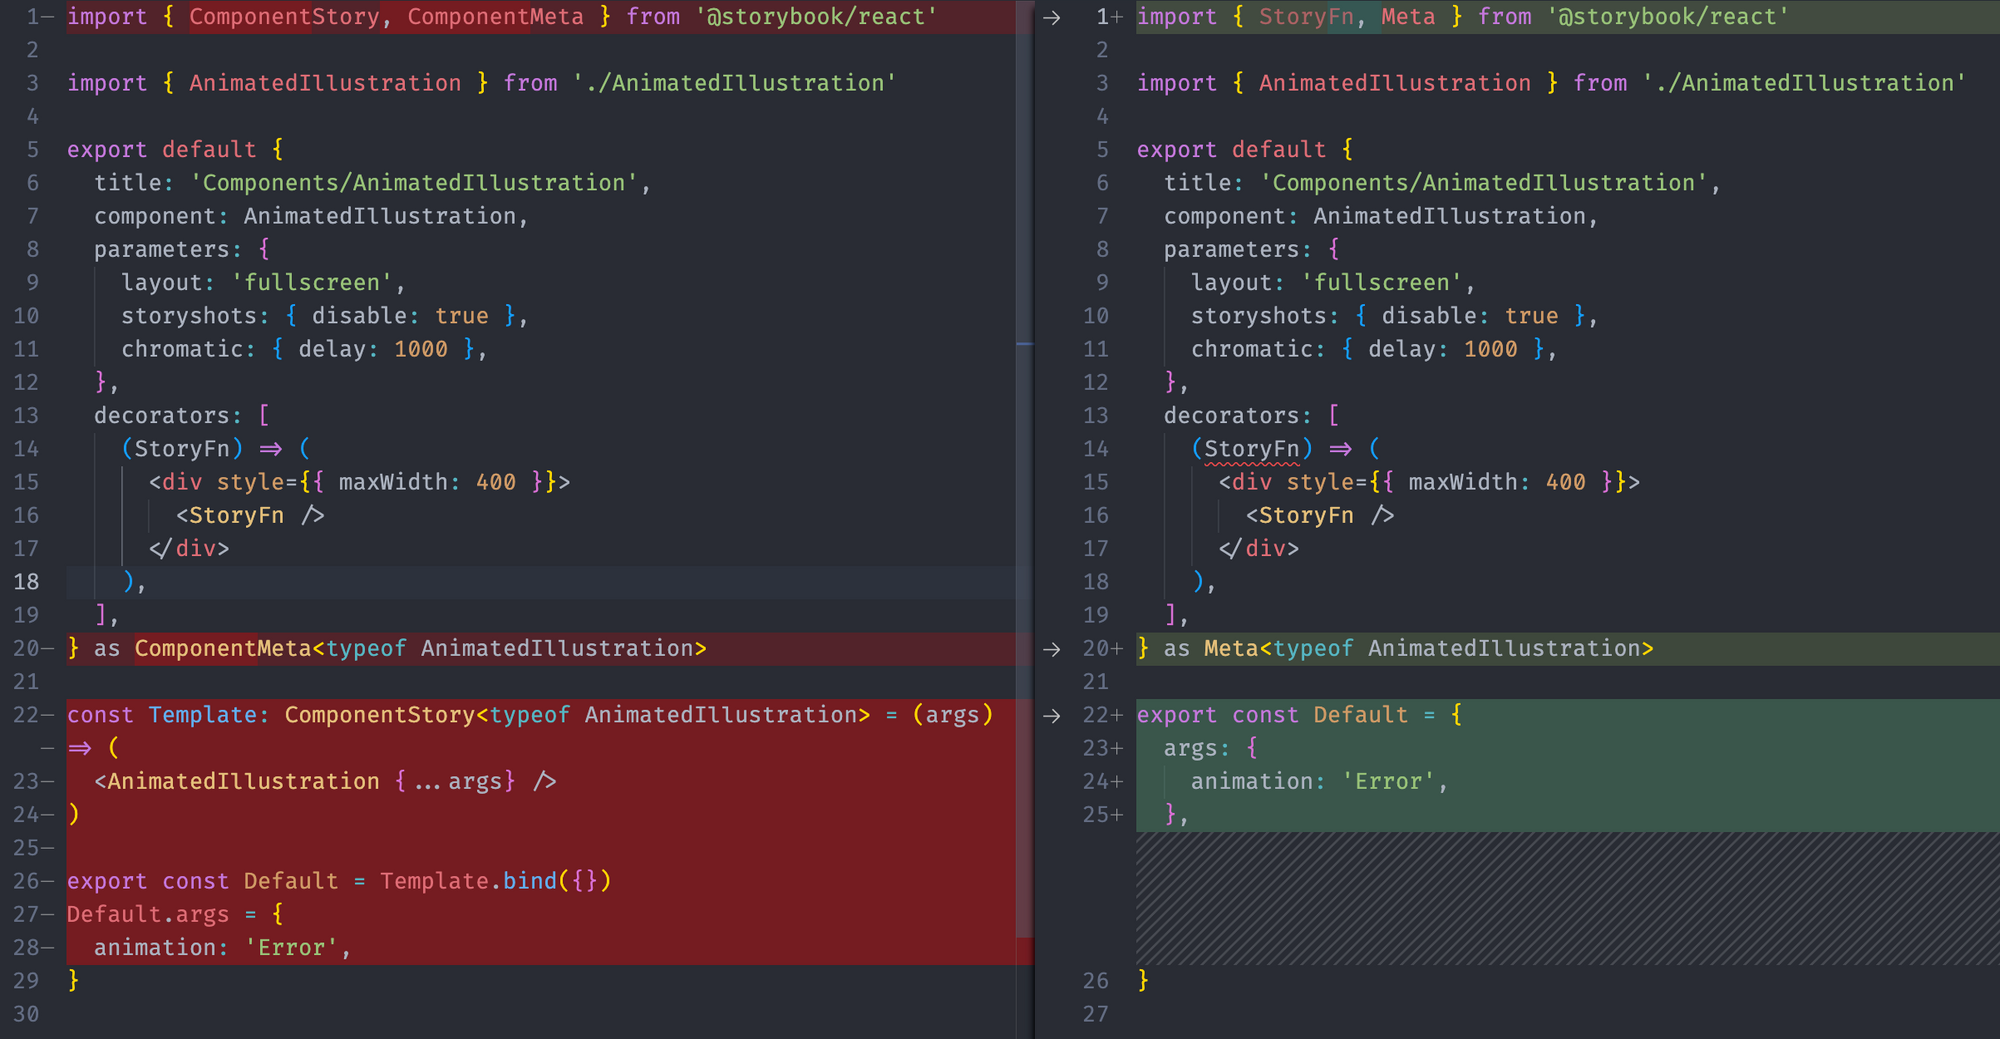This screenshot has height=1039, width=2000.
Task: Click 'export const Default' on right line 22
Action: 1272,715
